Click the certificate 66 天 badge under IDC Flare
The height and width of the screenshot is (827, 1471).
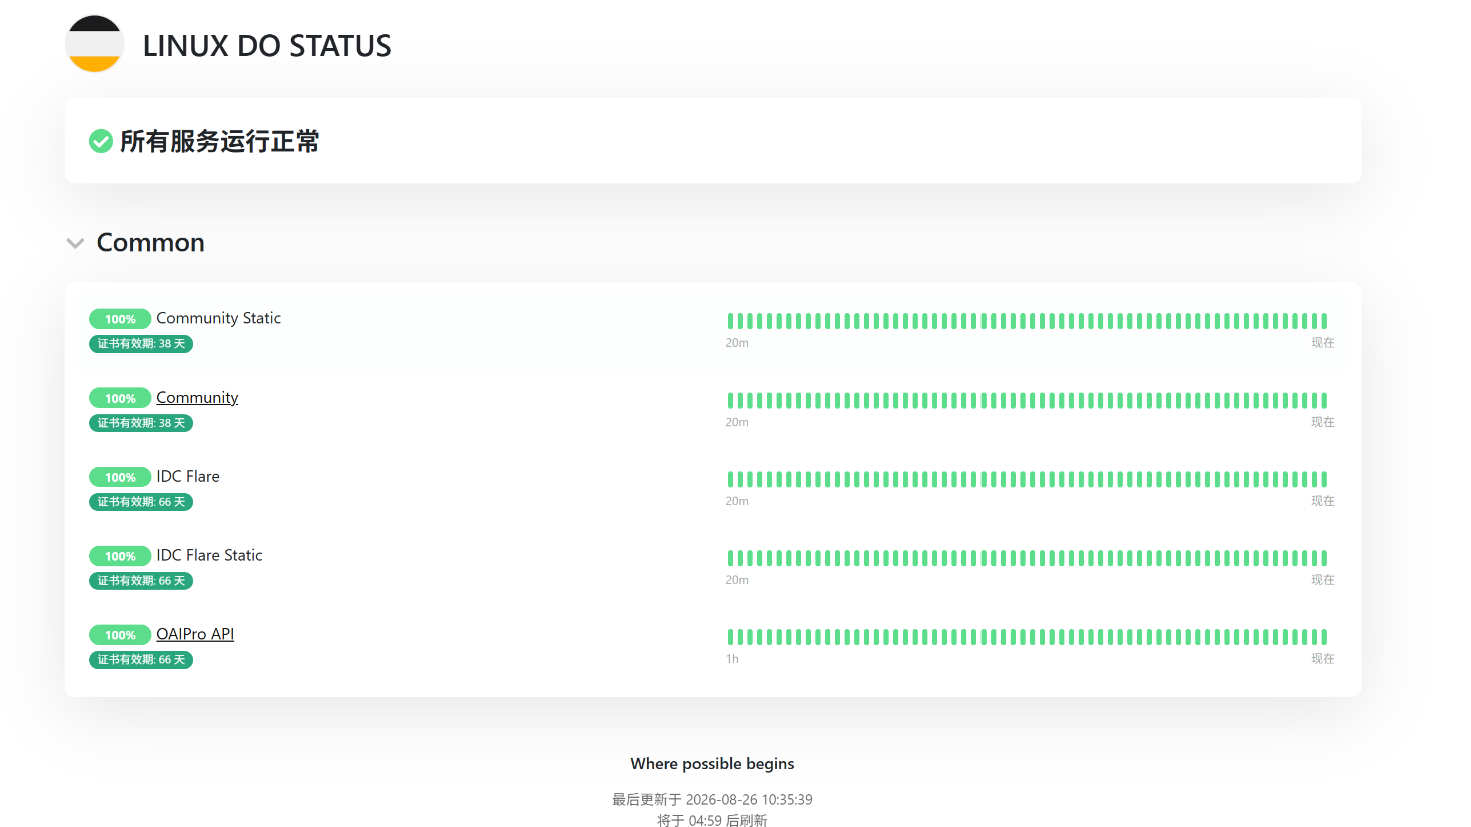[x=141, y=502]
